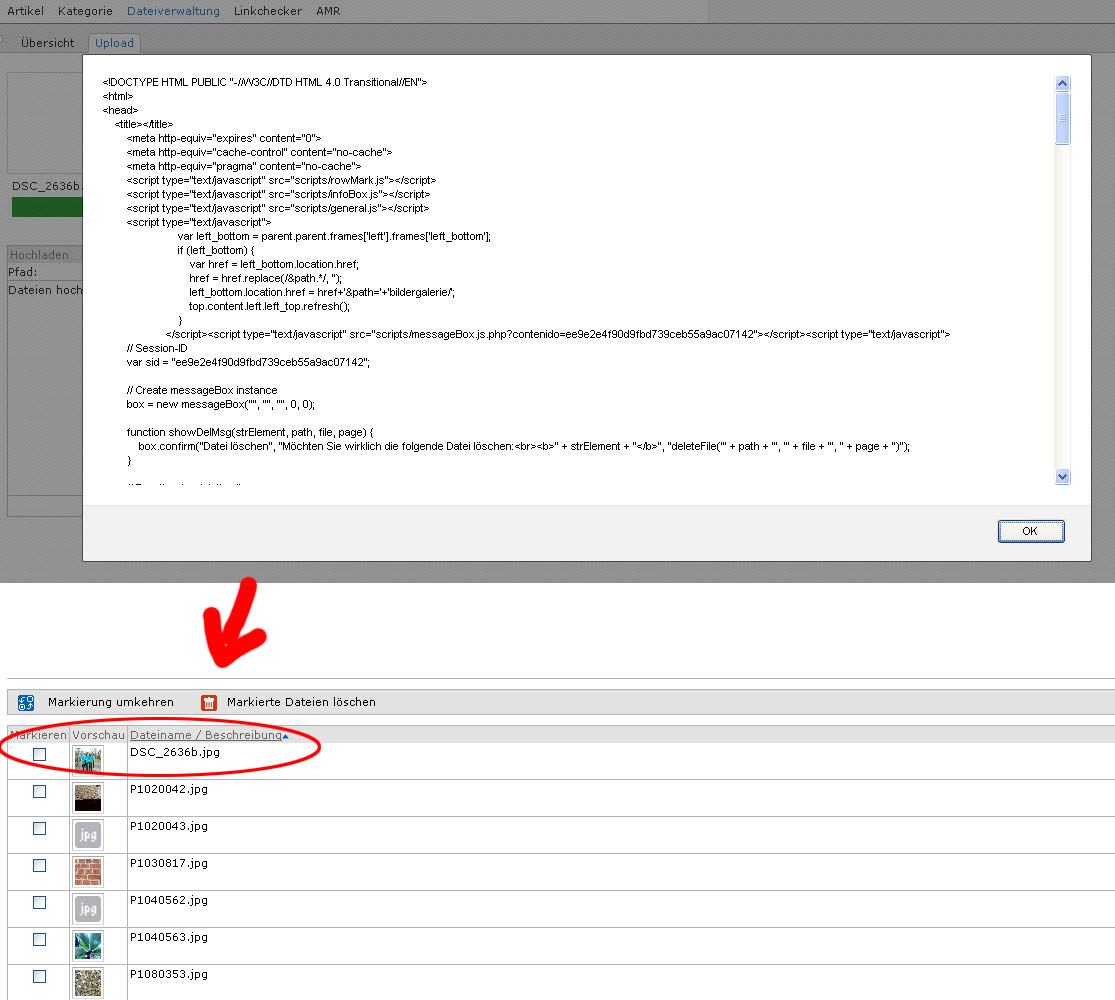Image resolution: width=1115 pixels, height=1000 pixels.
Task: Mark the P1020042.jpg checkbox
Action: pos(39,791)
